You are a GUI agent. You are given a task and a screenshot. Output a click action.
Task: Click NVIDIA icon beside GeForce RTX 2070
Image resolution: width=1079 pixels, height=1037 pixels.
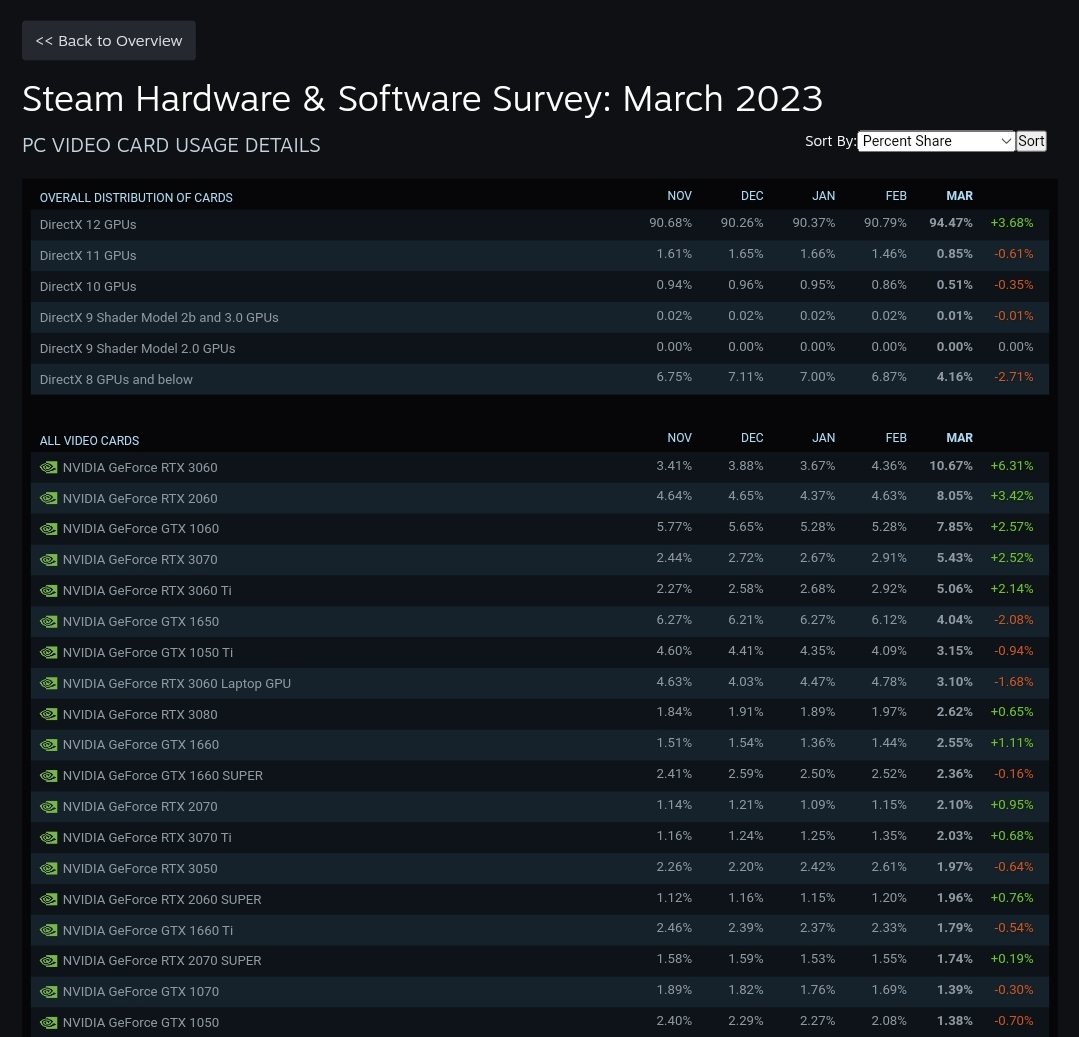tap(48, 806)
